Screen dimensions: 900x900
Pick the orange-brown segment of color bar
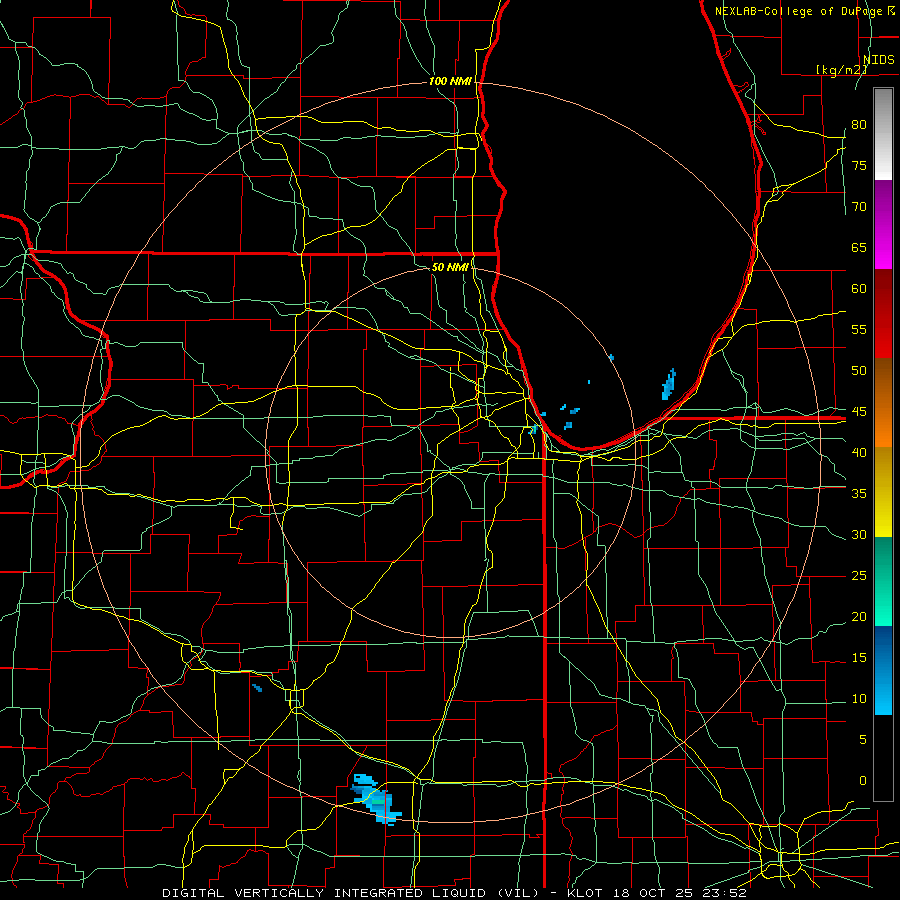tap(883, 403)
